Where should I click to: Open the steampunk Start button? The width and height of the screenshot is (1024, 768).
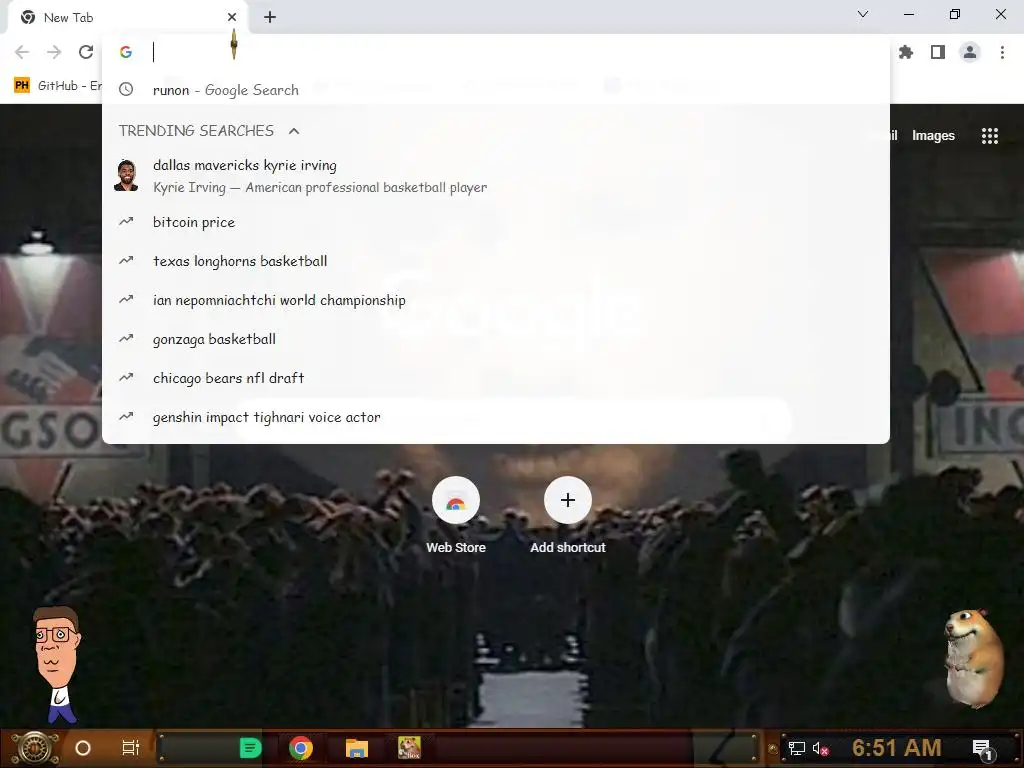pos(35,748)
